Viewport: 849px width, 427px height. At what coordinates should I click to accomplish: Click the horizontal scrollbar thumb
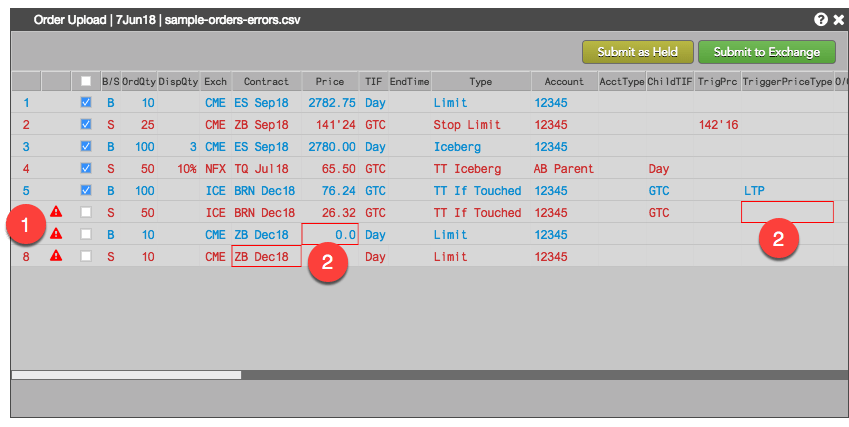coord(126,375)
